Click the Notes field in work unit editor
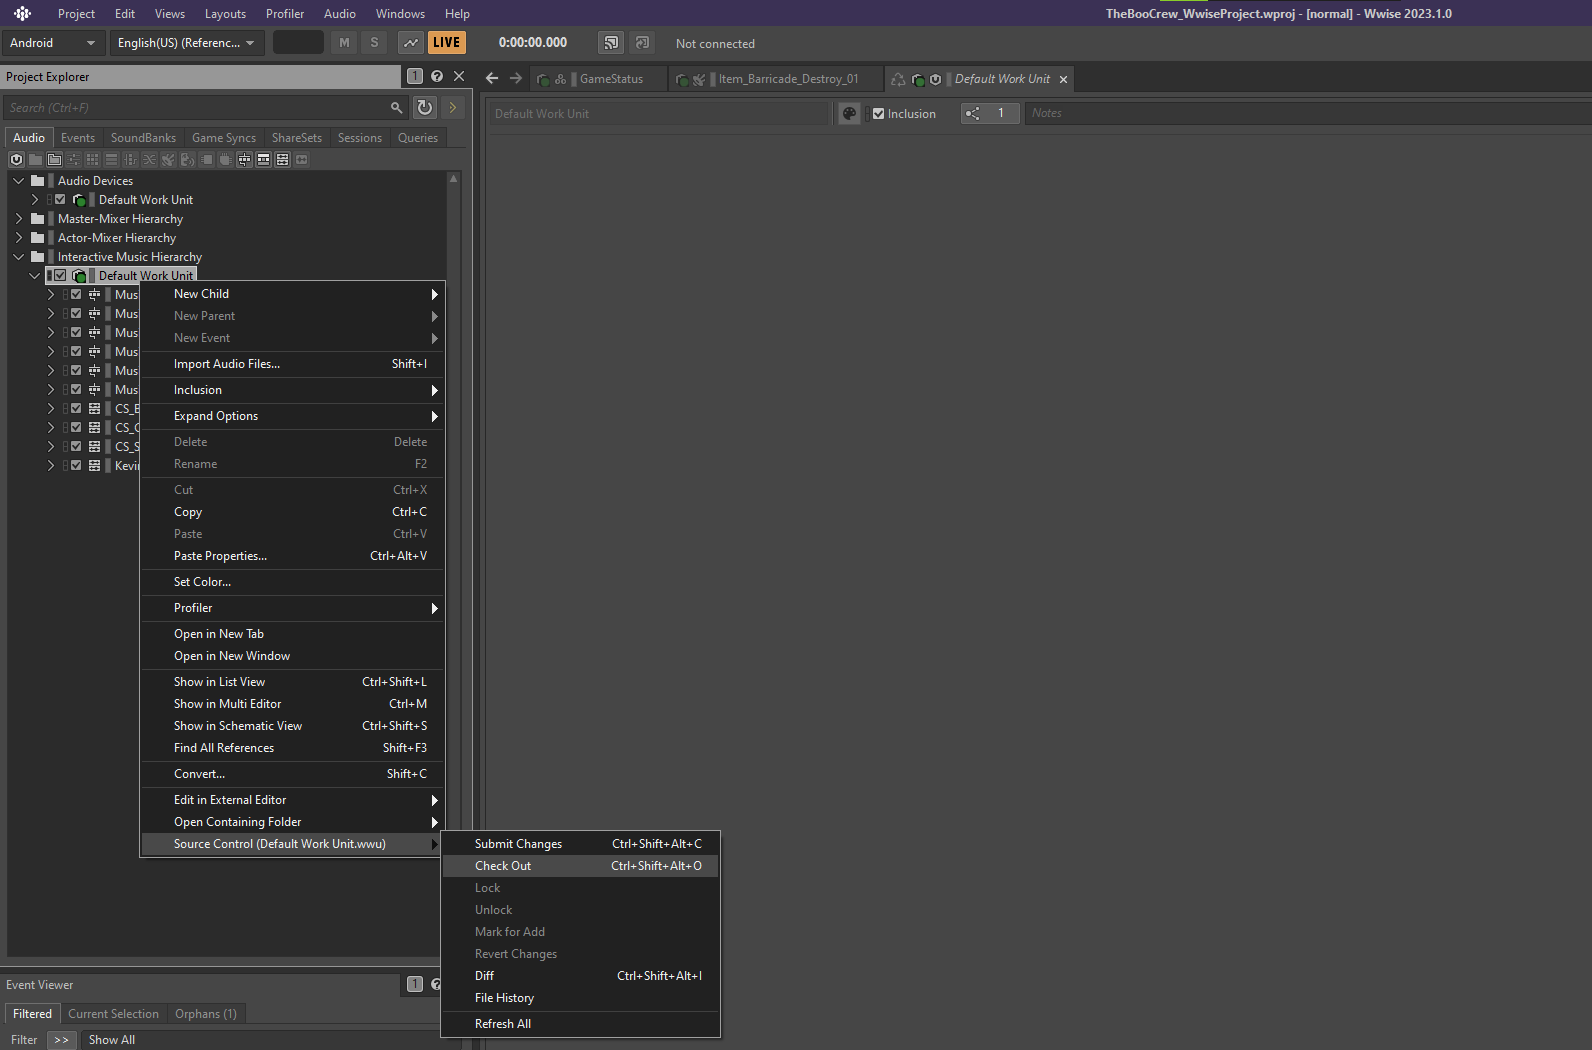Image resolution: width=1592 pixels, height=1050 pixels. 1308,113
